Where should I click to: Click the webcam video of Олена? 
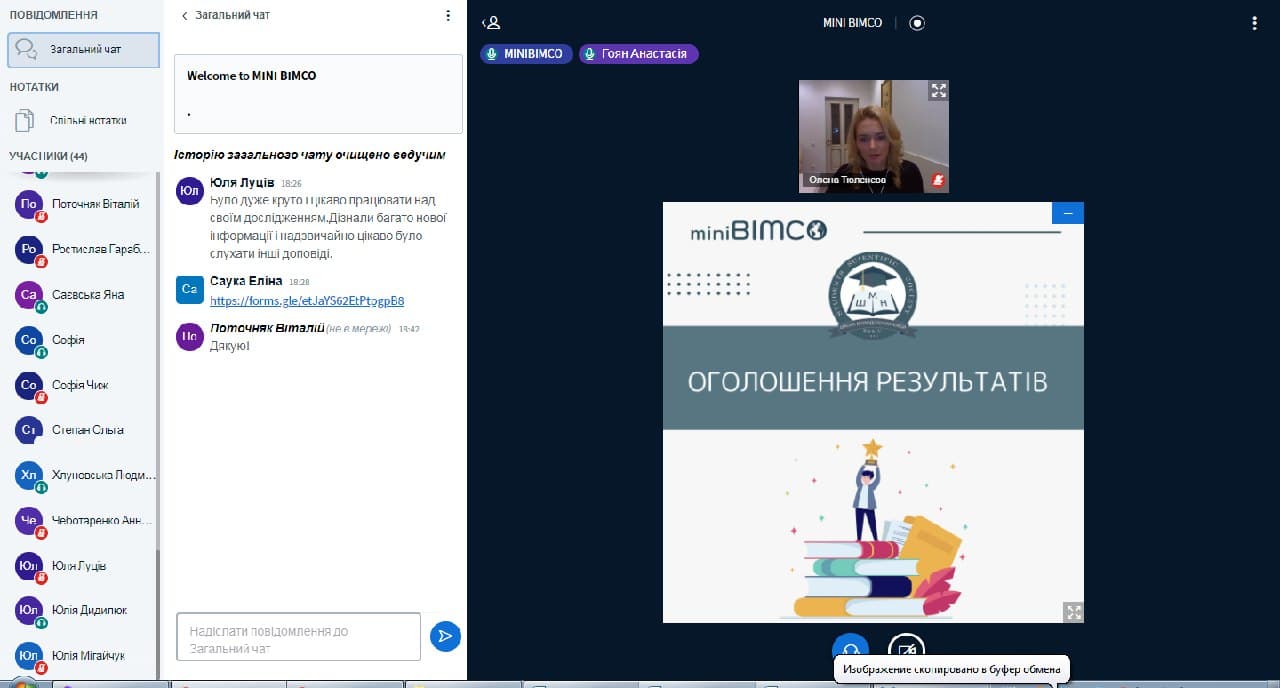click(x=874, y=136)
